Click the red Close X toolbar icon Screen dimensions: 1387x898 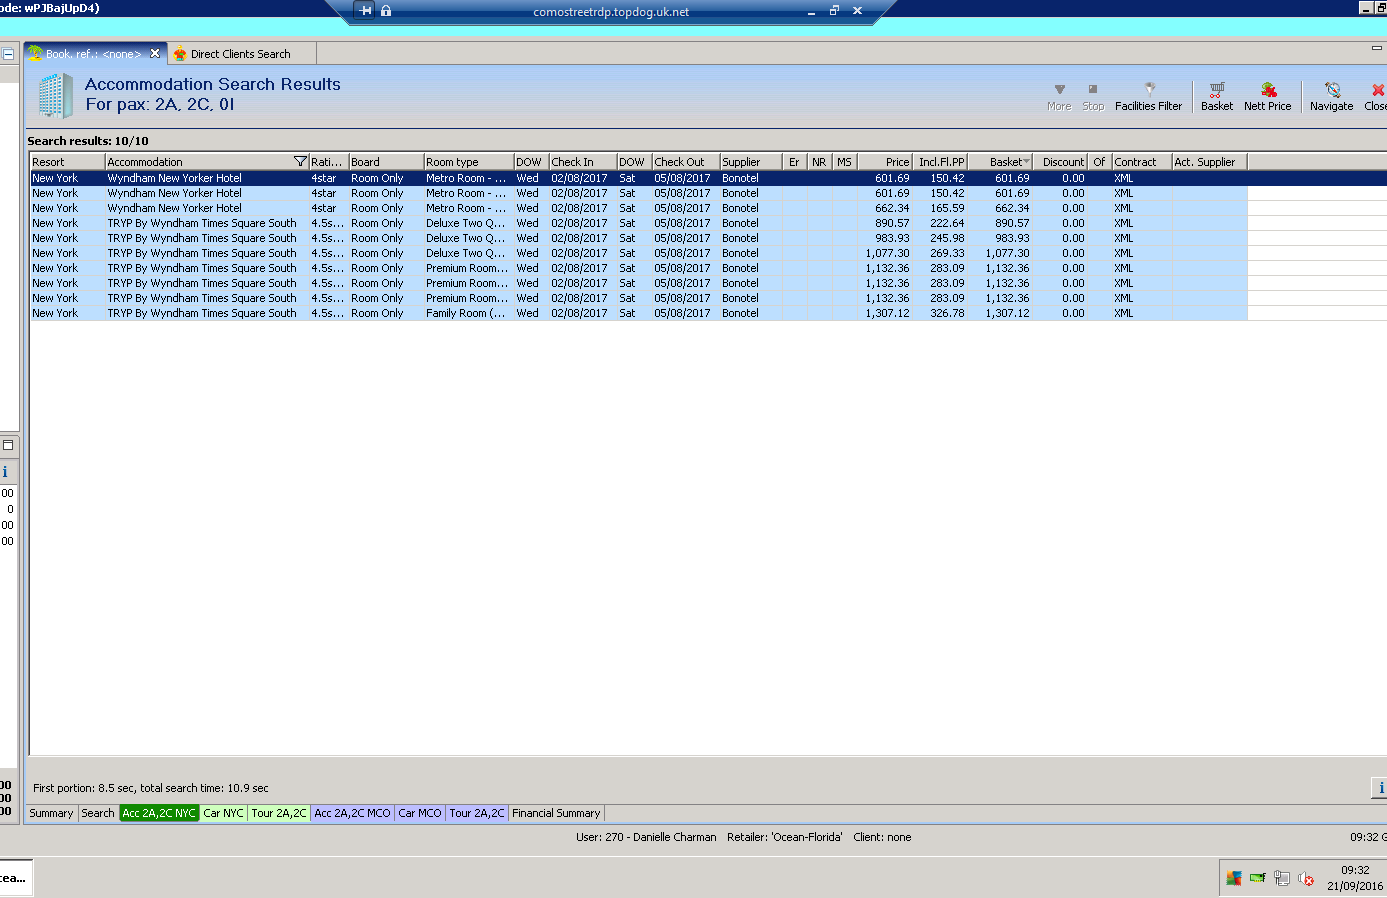1378,90
